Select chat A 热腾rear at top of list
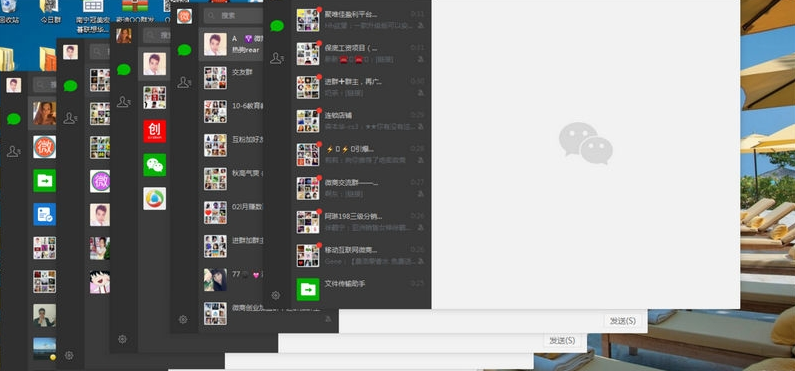795x371 pixels. 231,44
